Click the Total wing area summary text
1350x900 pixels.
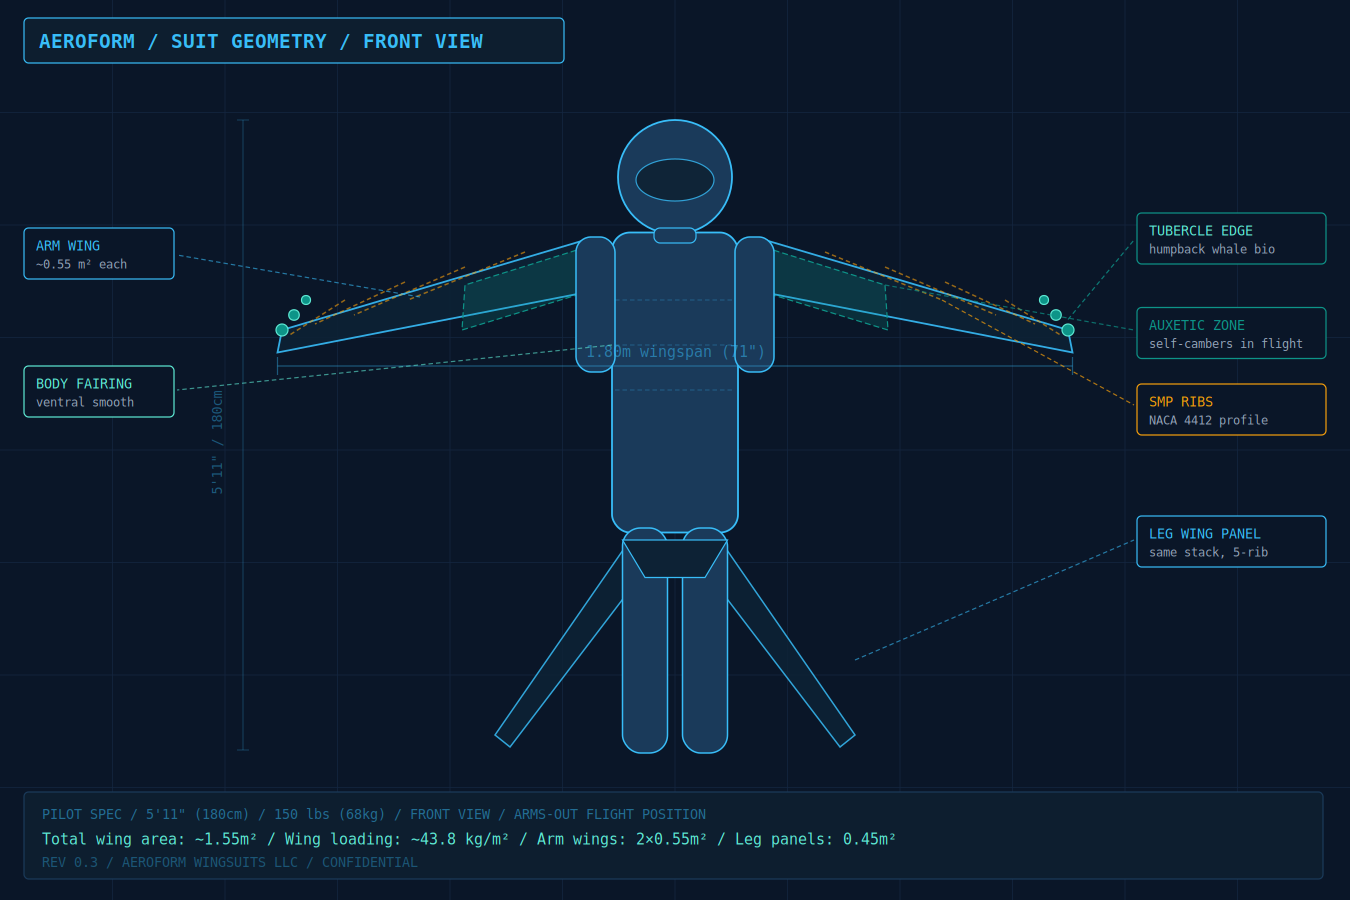coord(469,839)
